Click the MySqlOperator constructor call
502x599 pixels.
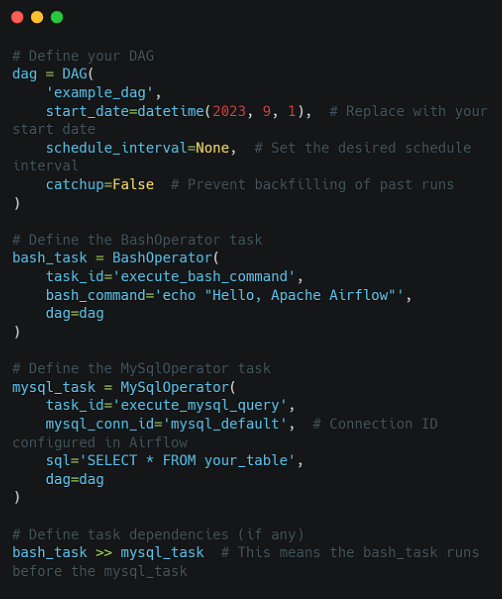click(178, 387)
